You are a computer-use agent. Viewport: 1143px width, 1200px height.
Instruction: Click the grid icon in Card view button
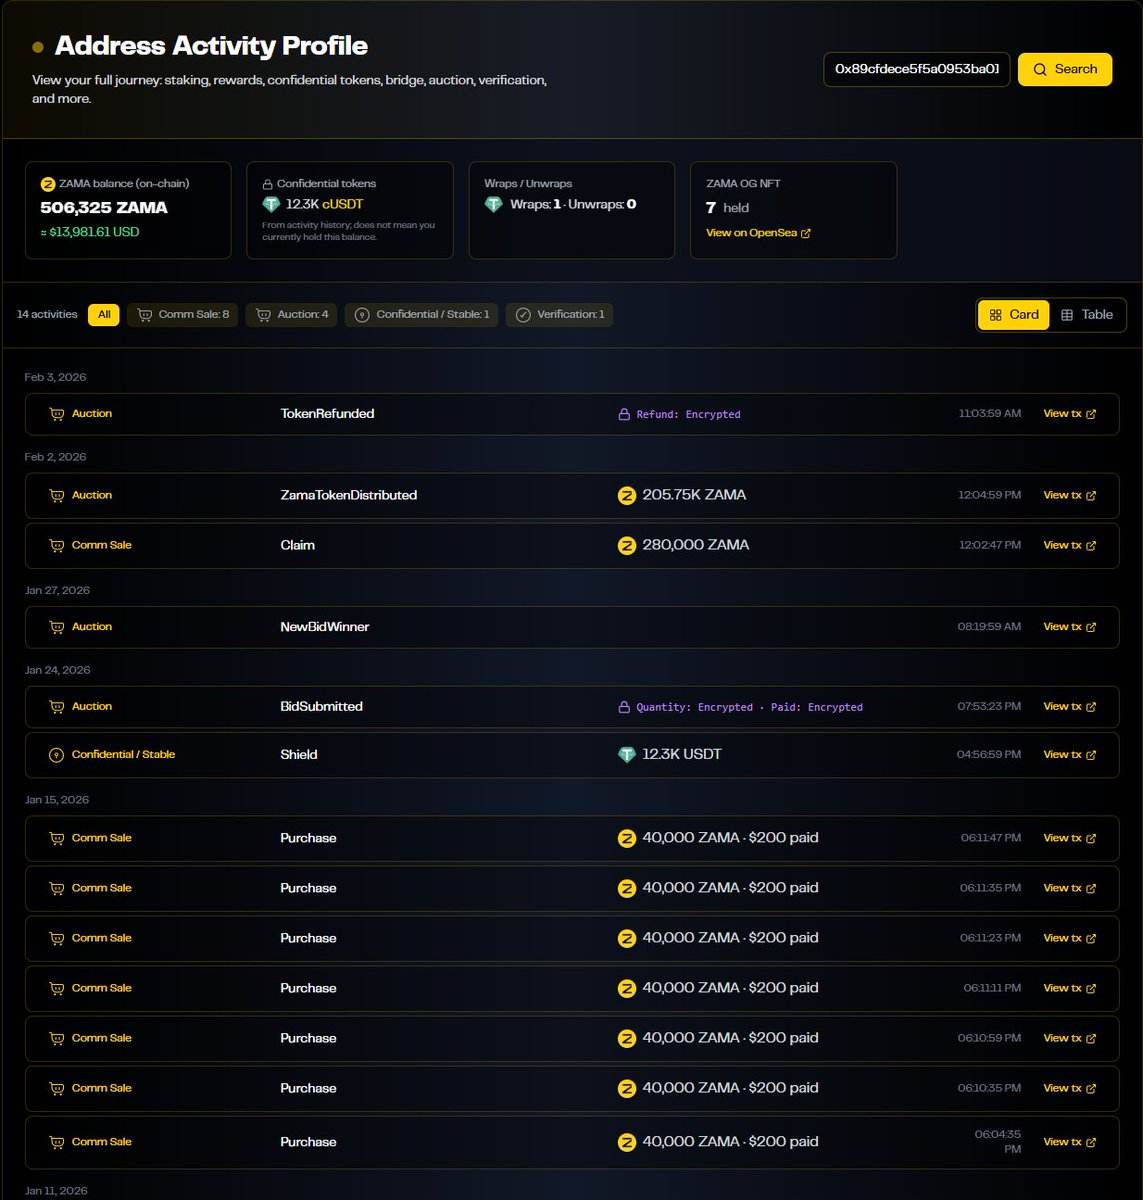click(x=996, y=315)
